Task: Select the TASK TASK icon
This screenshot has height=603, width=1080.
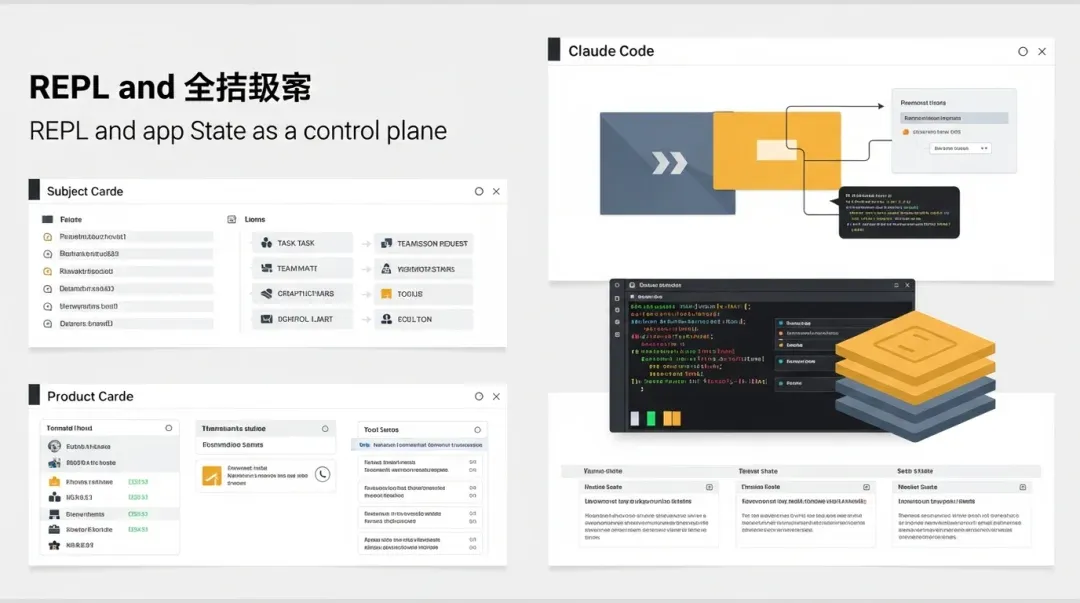Action: click(267, 242)
